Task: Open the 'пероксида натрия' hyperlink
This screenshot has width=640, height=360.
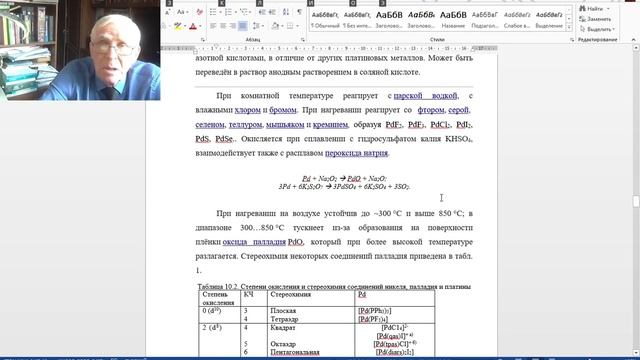Action: [356, 153]
